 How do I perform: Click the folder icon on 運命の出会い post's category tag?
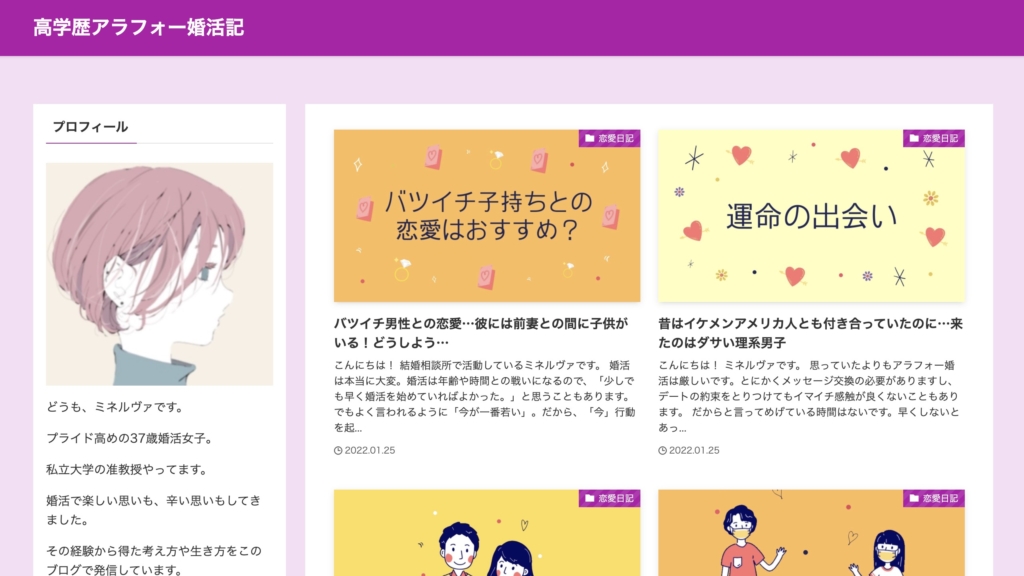click(x=914, y=138)
